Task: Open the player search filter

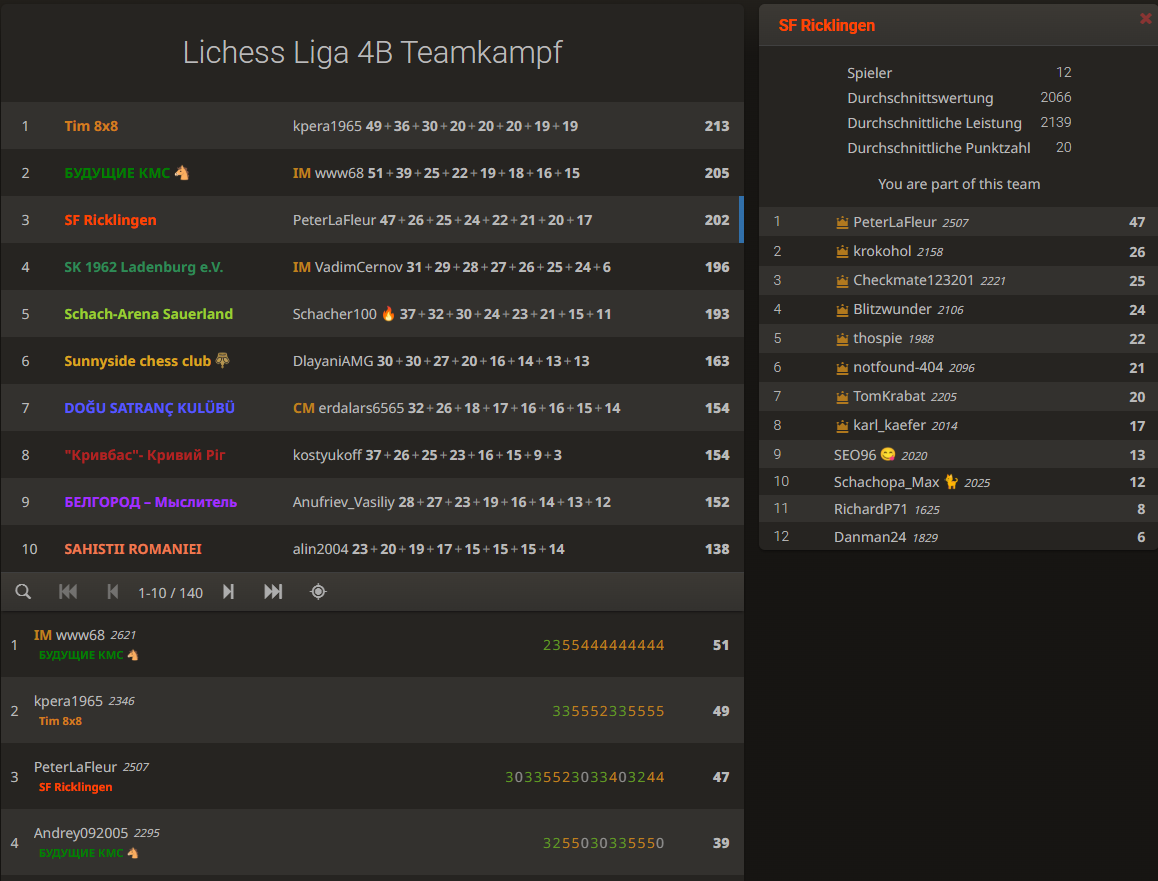Action: tap(23, 591)
